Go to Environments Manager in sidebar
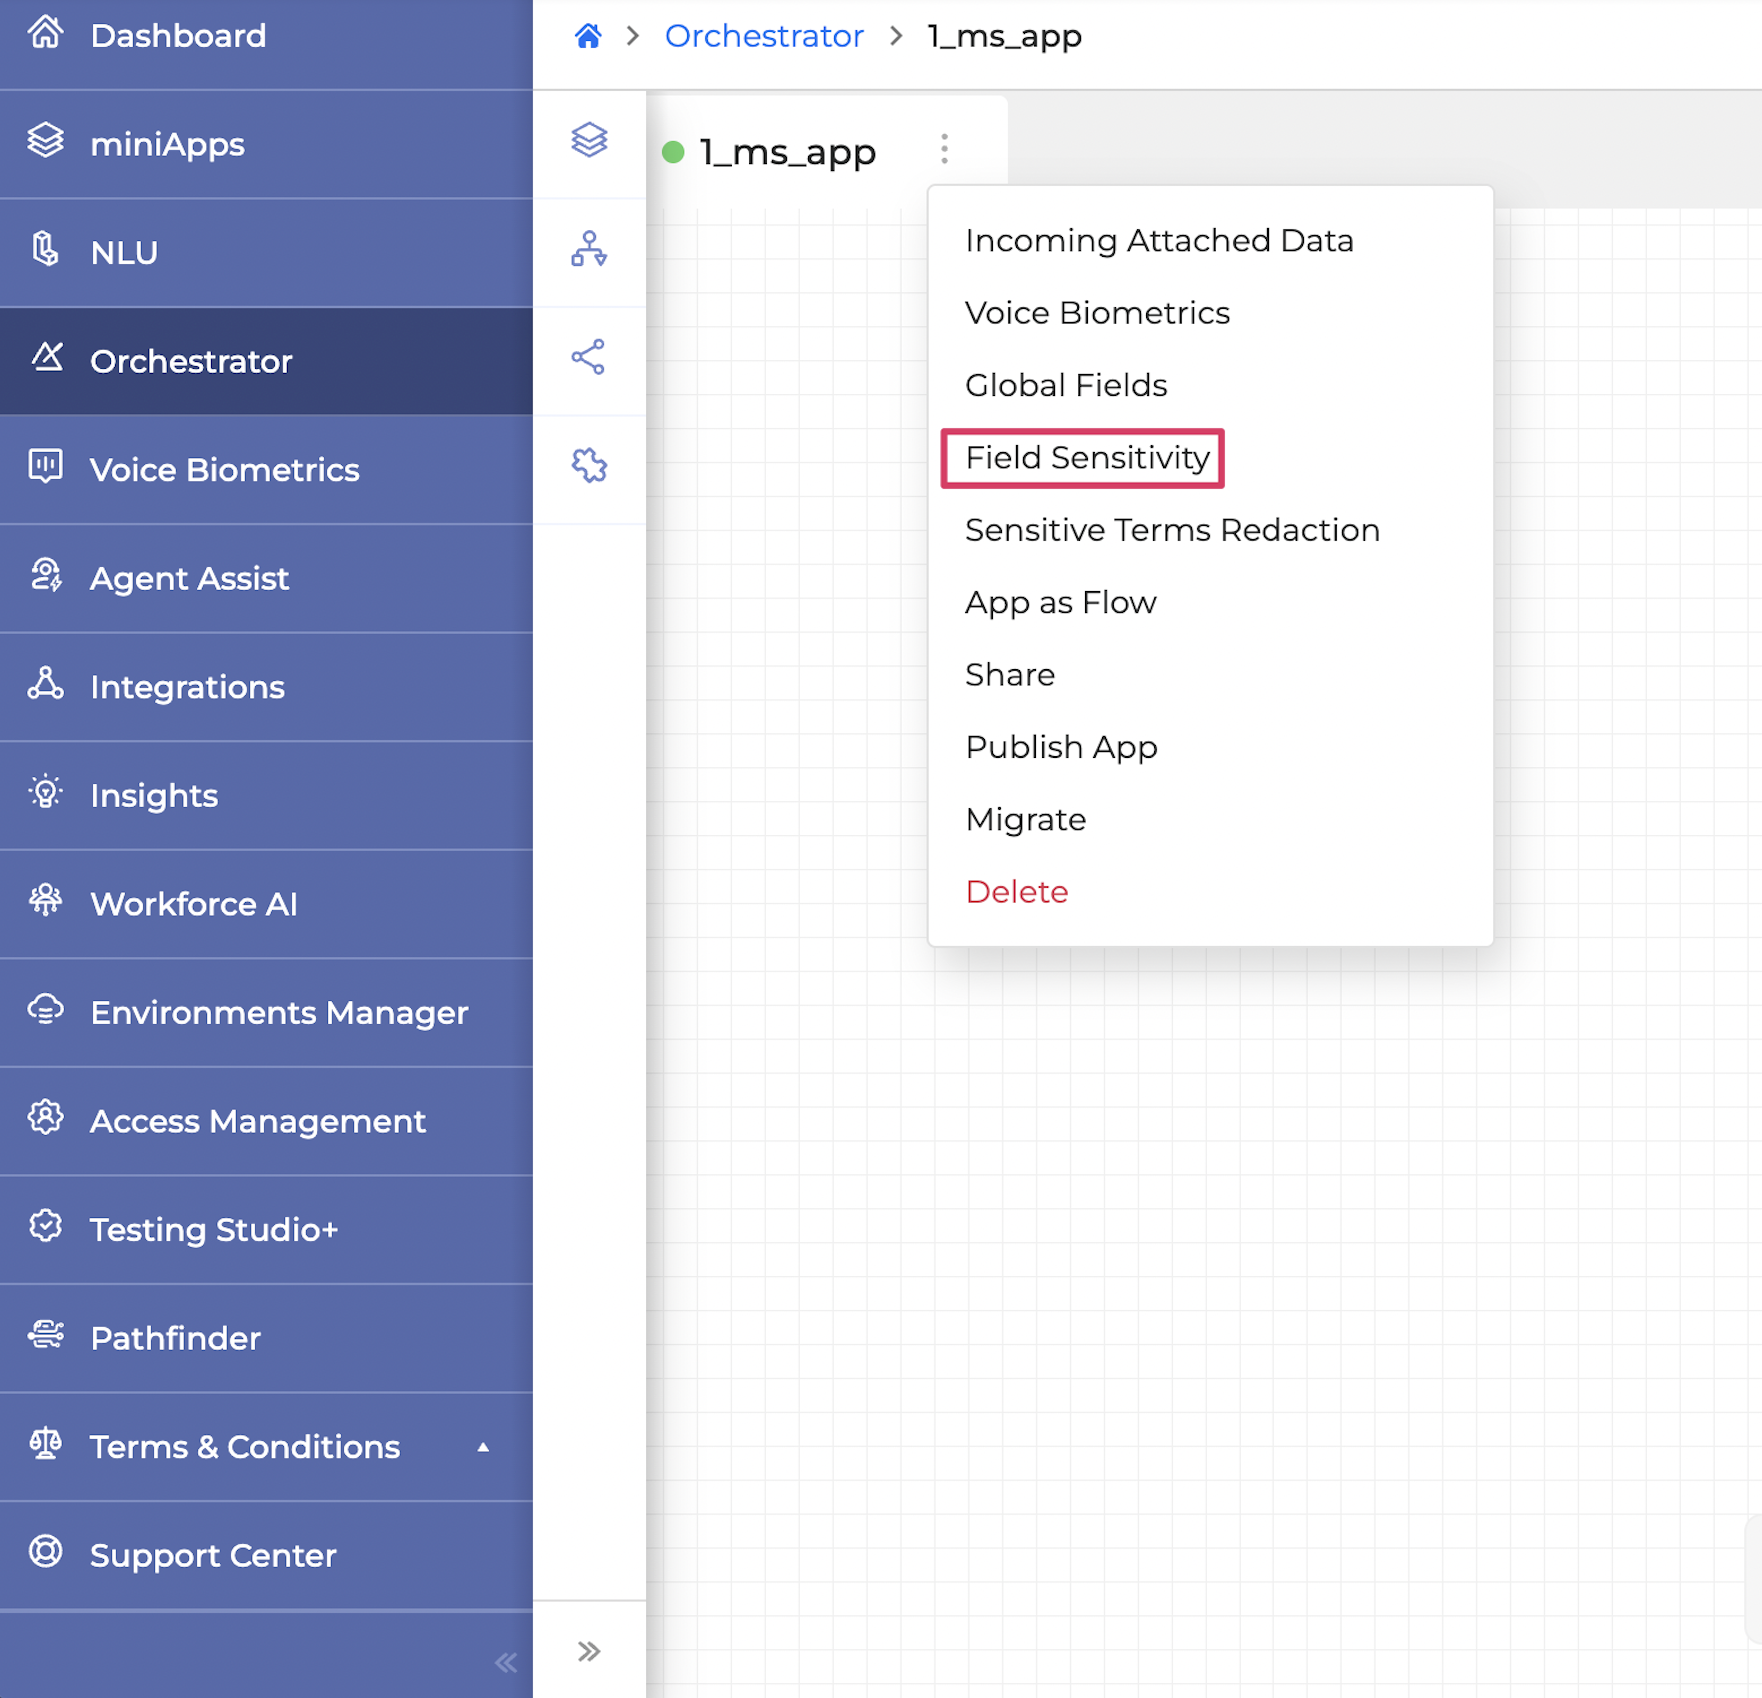Screen dimensions: 1762x1698 (x=279, y=1013)
